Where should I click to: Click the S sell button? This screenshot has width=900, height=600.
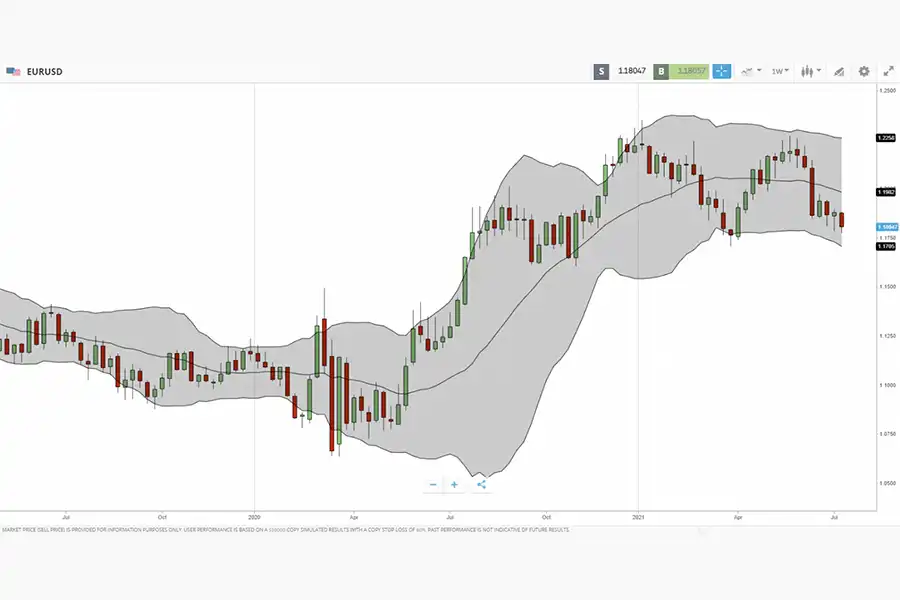tap(601, 71)
